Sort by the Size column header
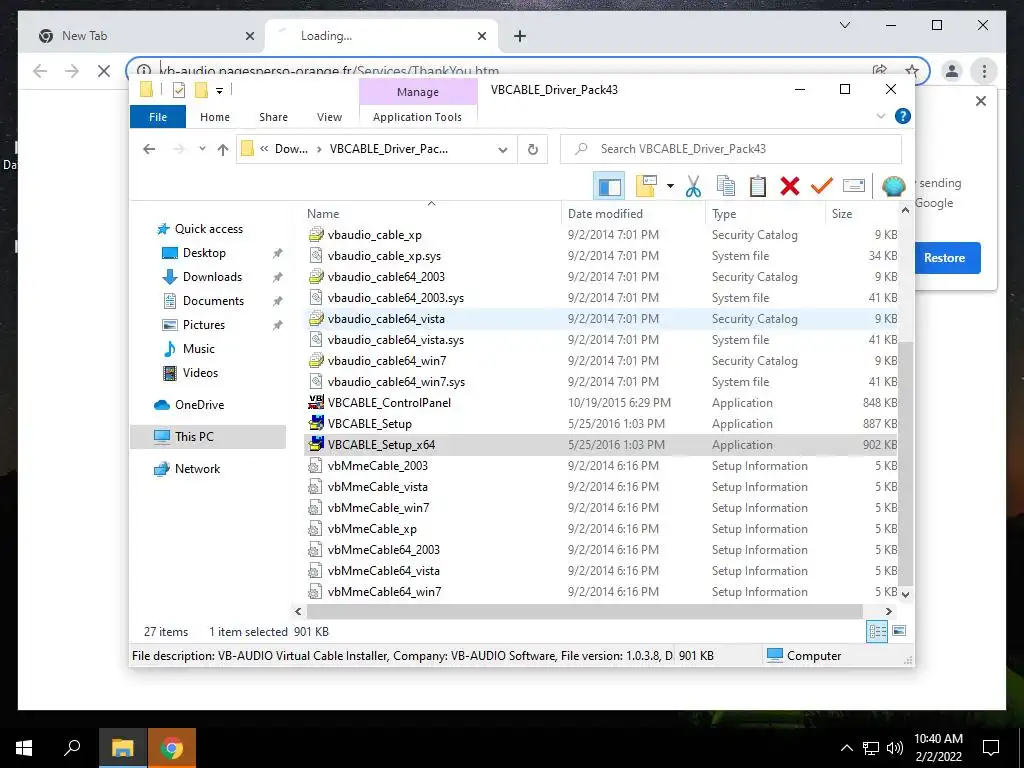The image size is (1024, 768). click(x=861, y=214)
